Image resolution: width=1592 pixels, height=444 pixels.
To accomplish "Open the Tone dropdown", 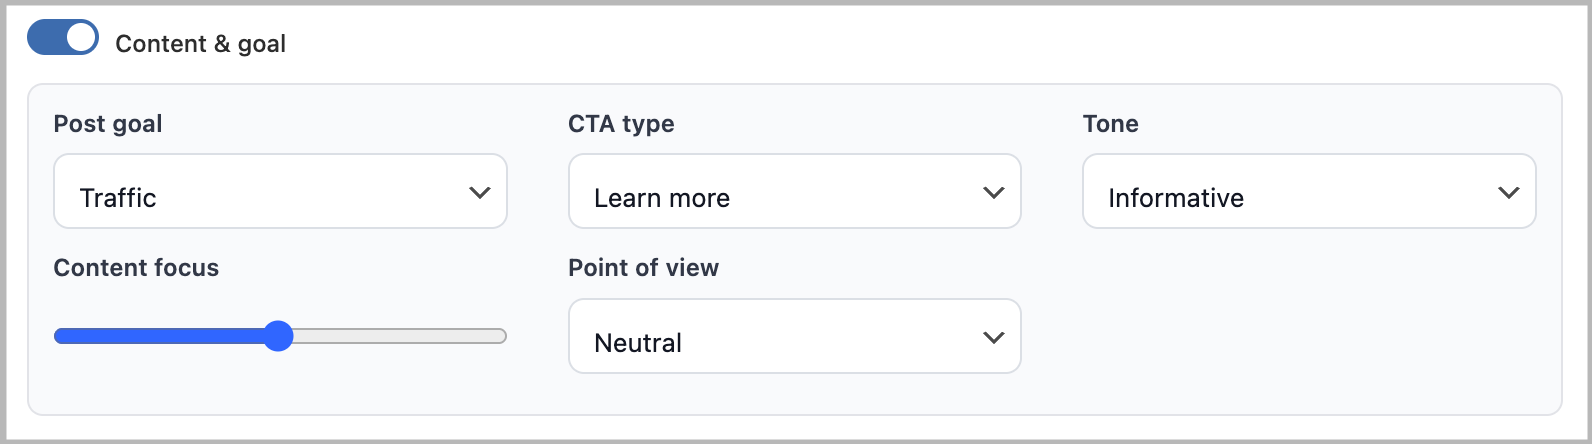I will pyautogui.click(x=1308, y=192).
